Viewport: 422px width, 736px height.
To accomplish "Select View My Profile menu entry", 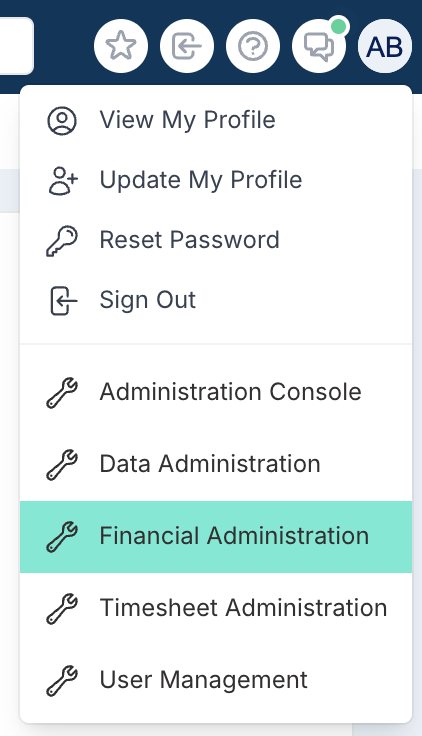I will click(216, 120).
